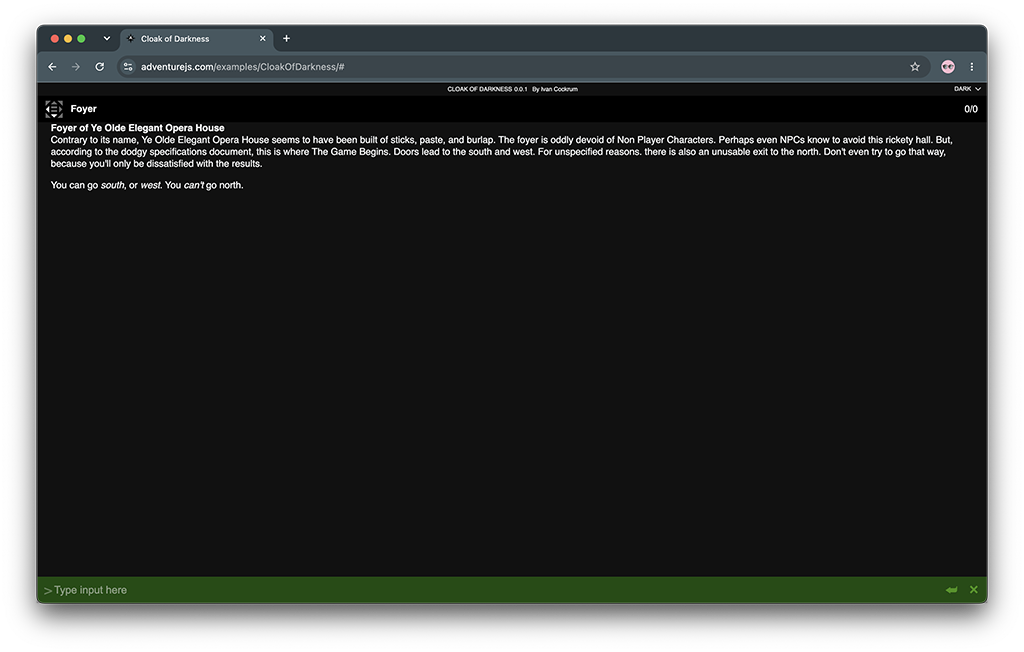The width and height of the screenshot is (1024, 652).
Task: Open a new browser tab
Action: click(x=286, y=39)
